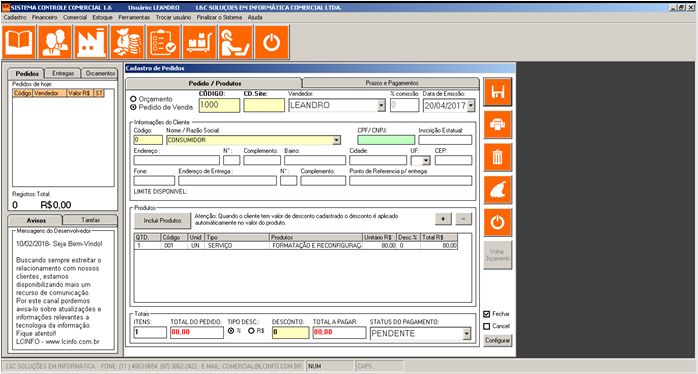Switch to the Pedido / Produtos tab

click(215, 83)
